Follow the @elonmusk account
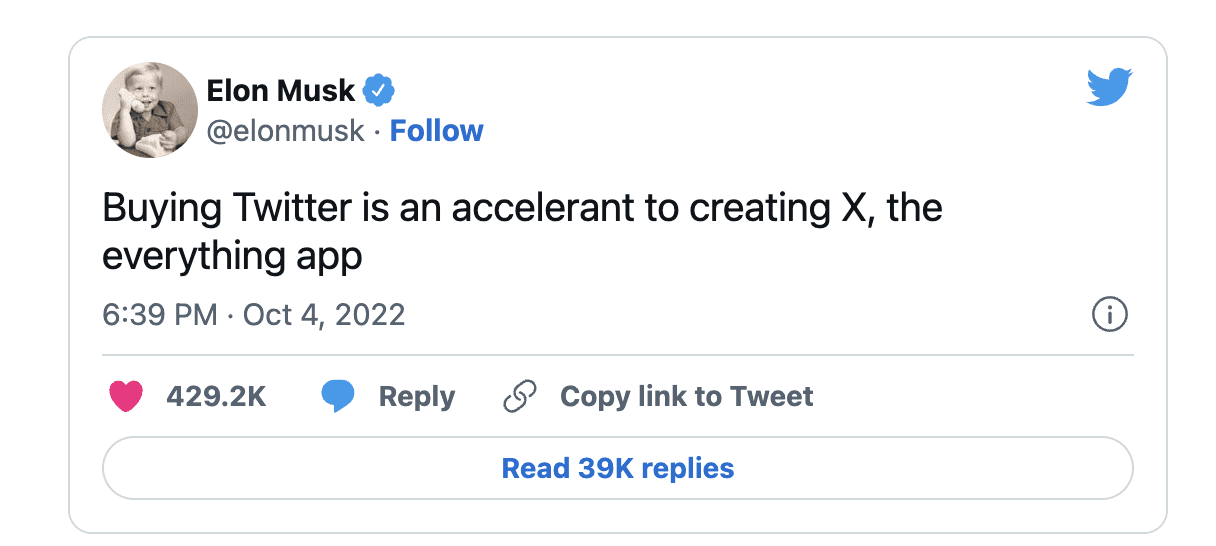 tap(436, 131)
